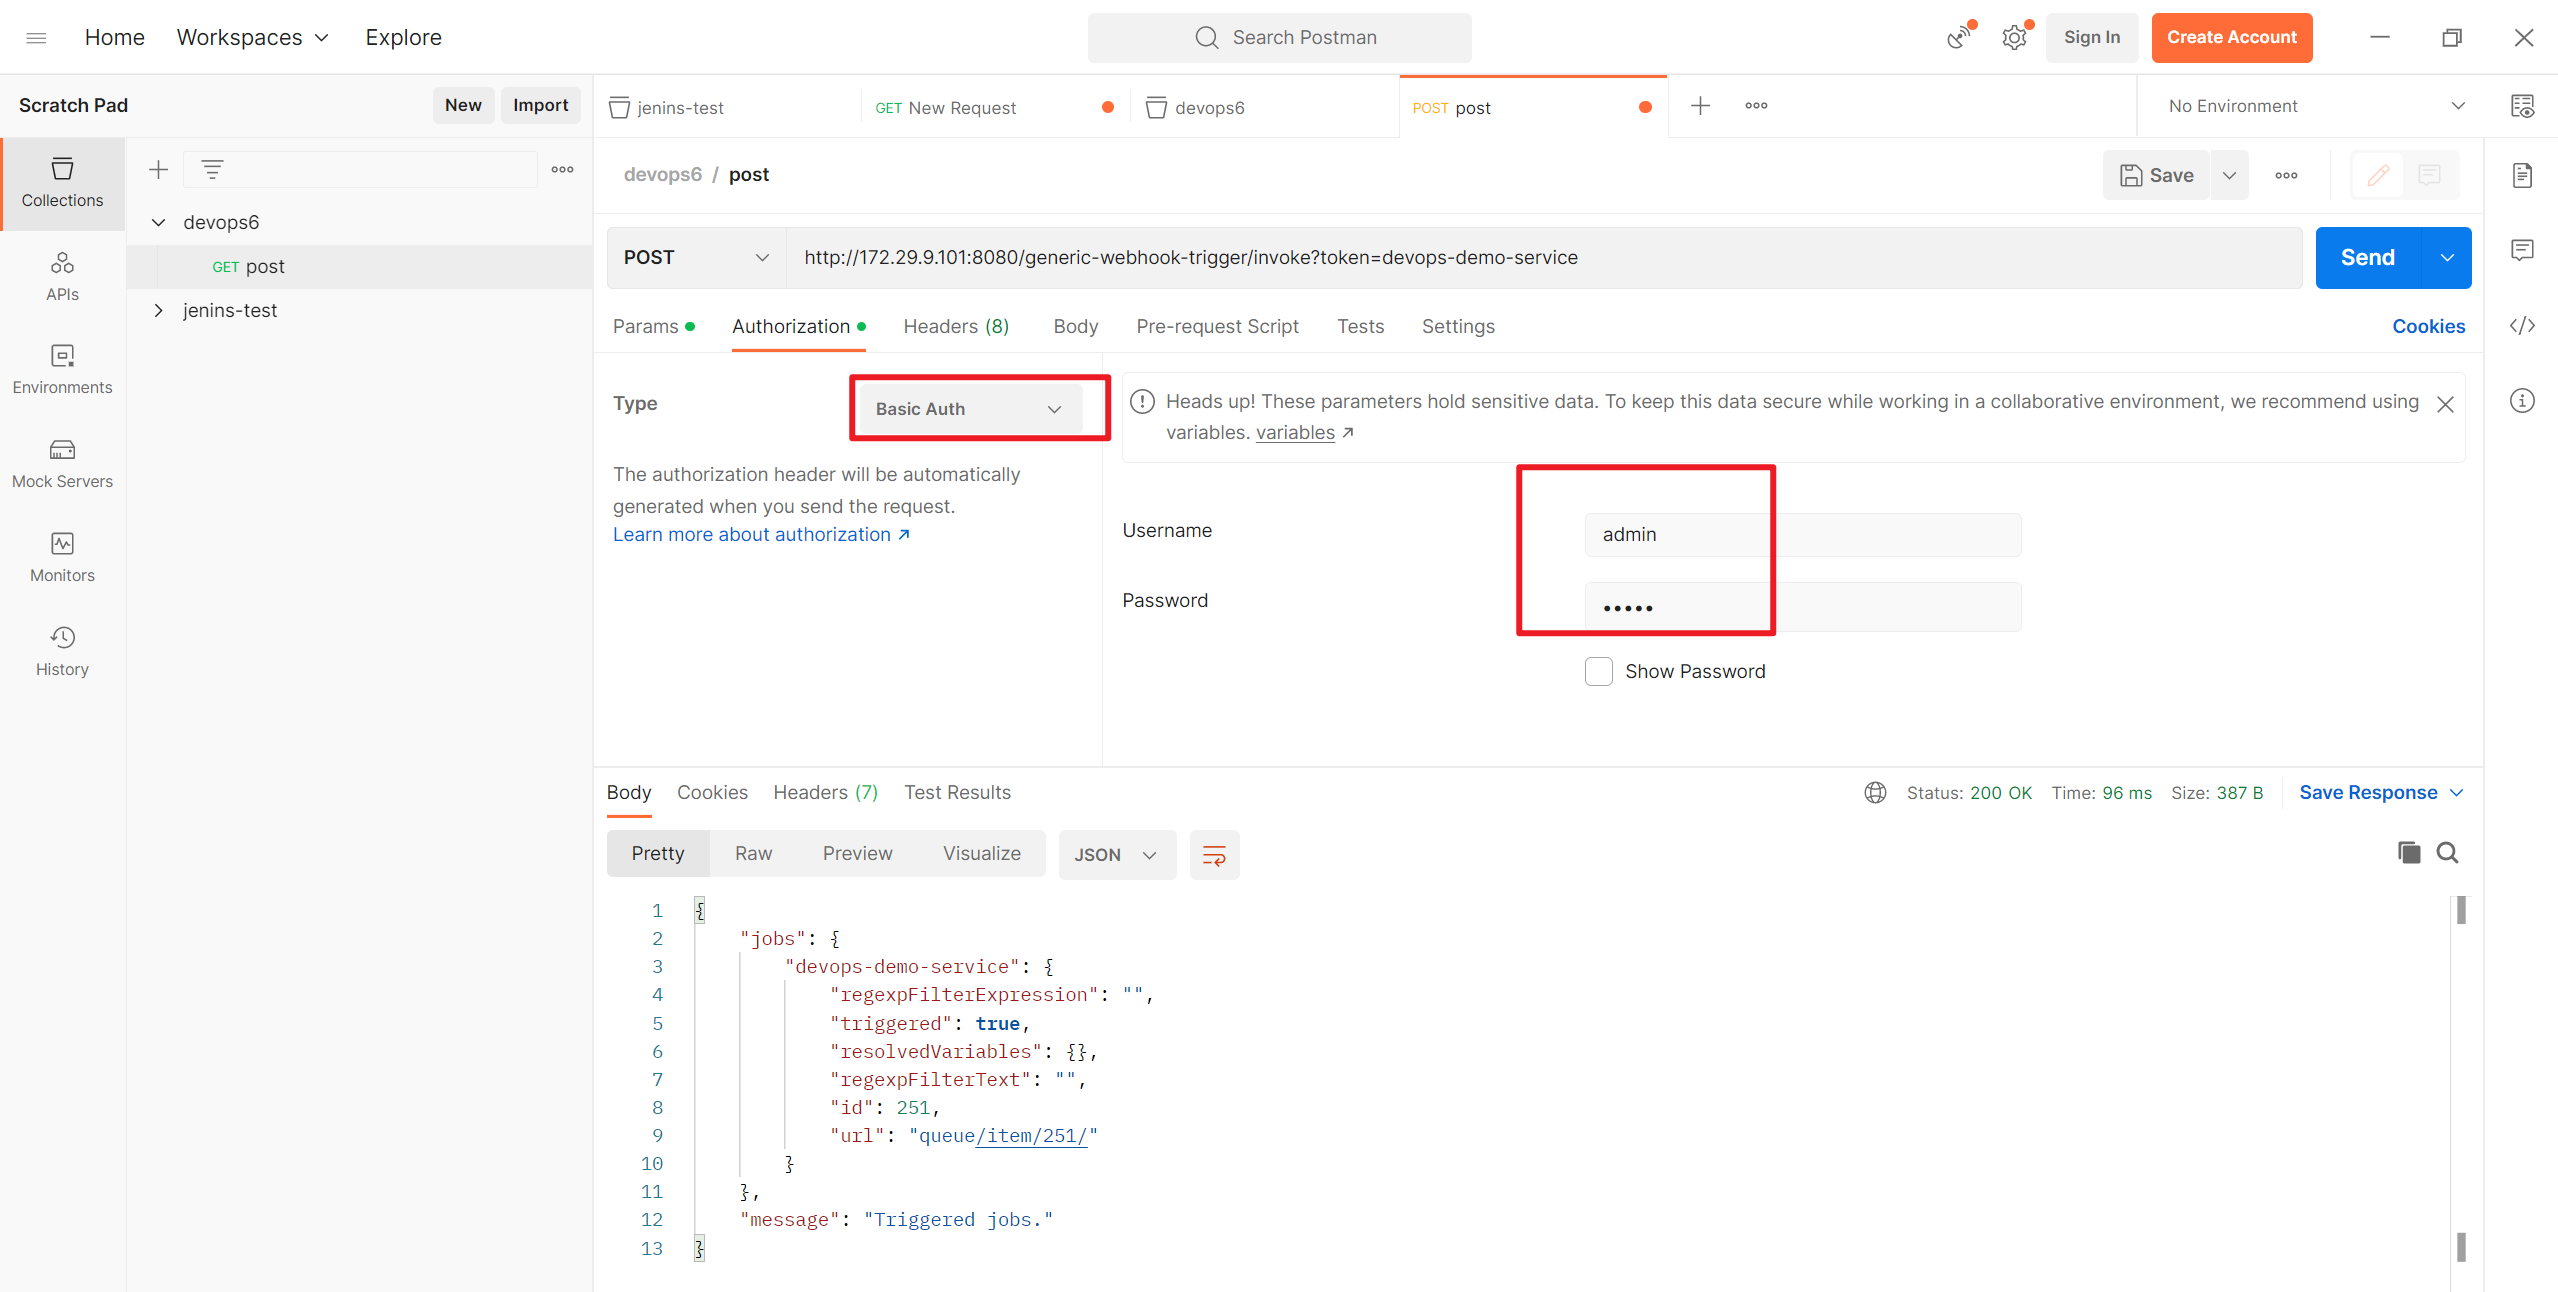Click the Import button
The image size is (2558, 1292).
[x=540, y=105]
